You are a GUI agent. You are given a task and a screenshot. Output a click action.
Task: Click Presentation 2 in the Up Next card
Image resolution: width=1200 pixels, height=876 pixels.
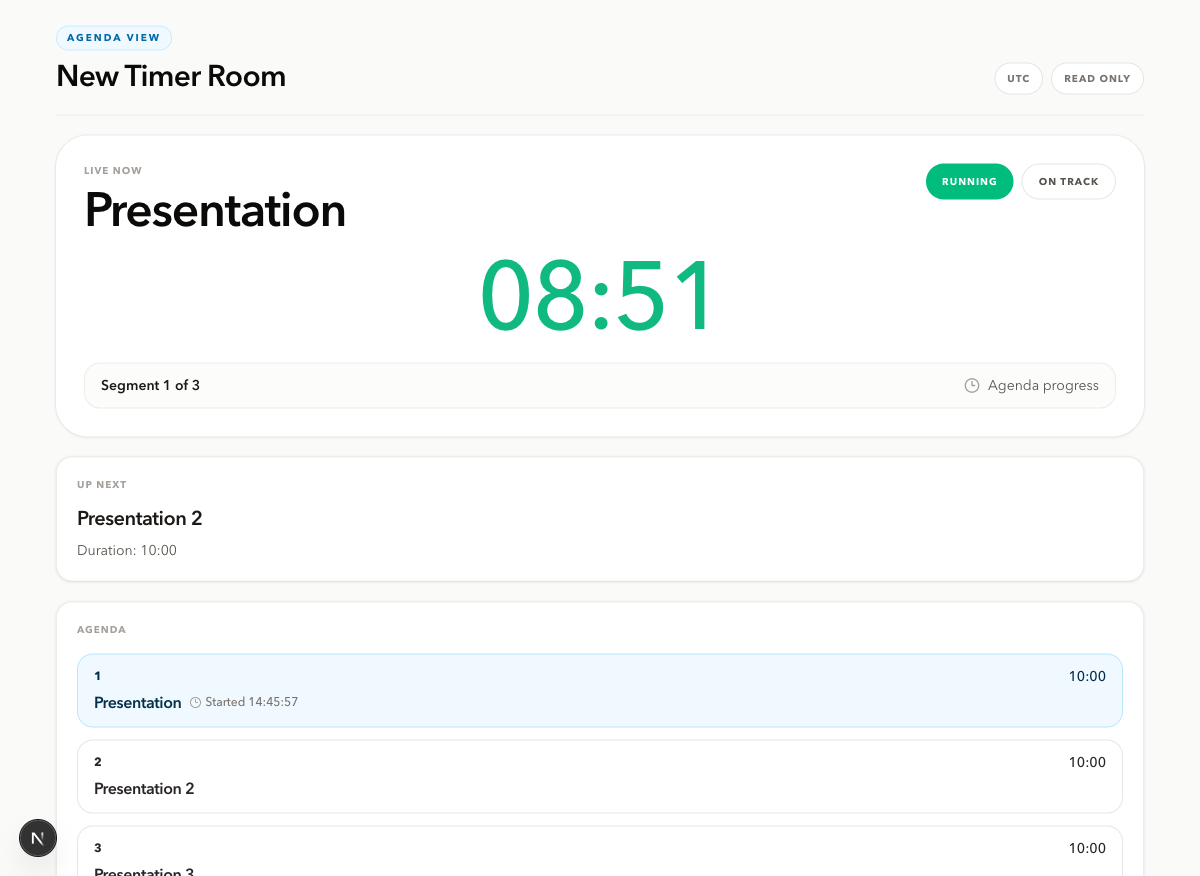140,519
